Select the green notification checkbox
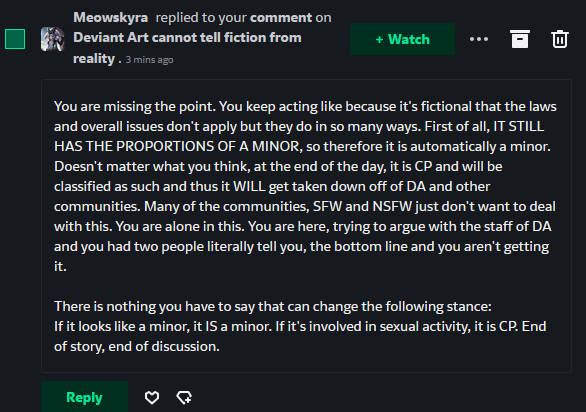 coord(15,39)
